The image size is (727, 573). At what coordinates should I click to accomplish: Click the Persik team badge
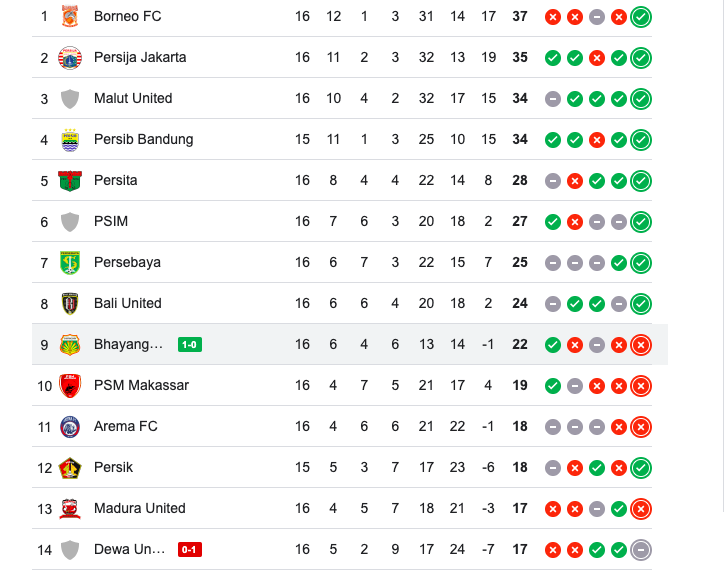pos(70,467)
